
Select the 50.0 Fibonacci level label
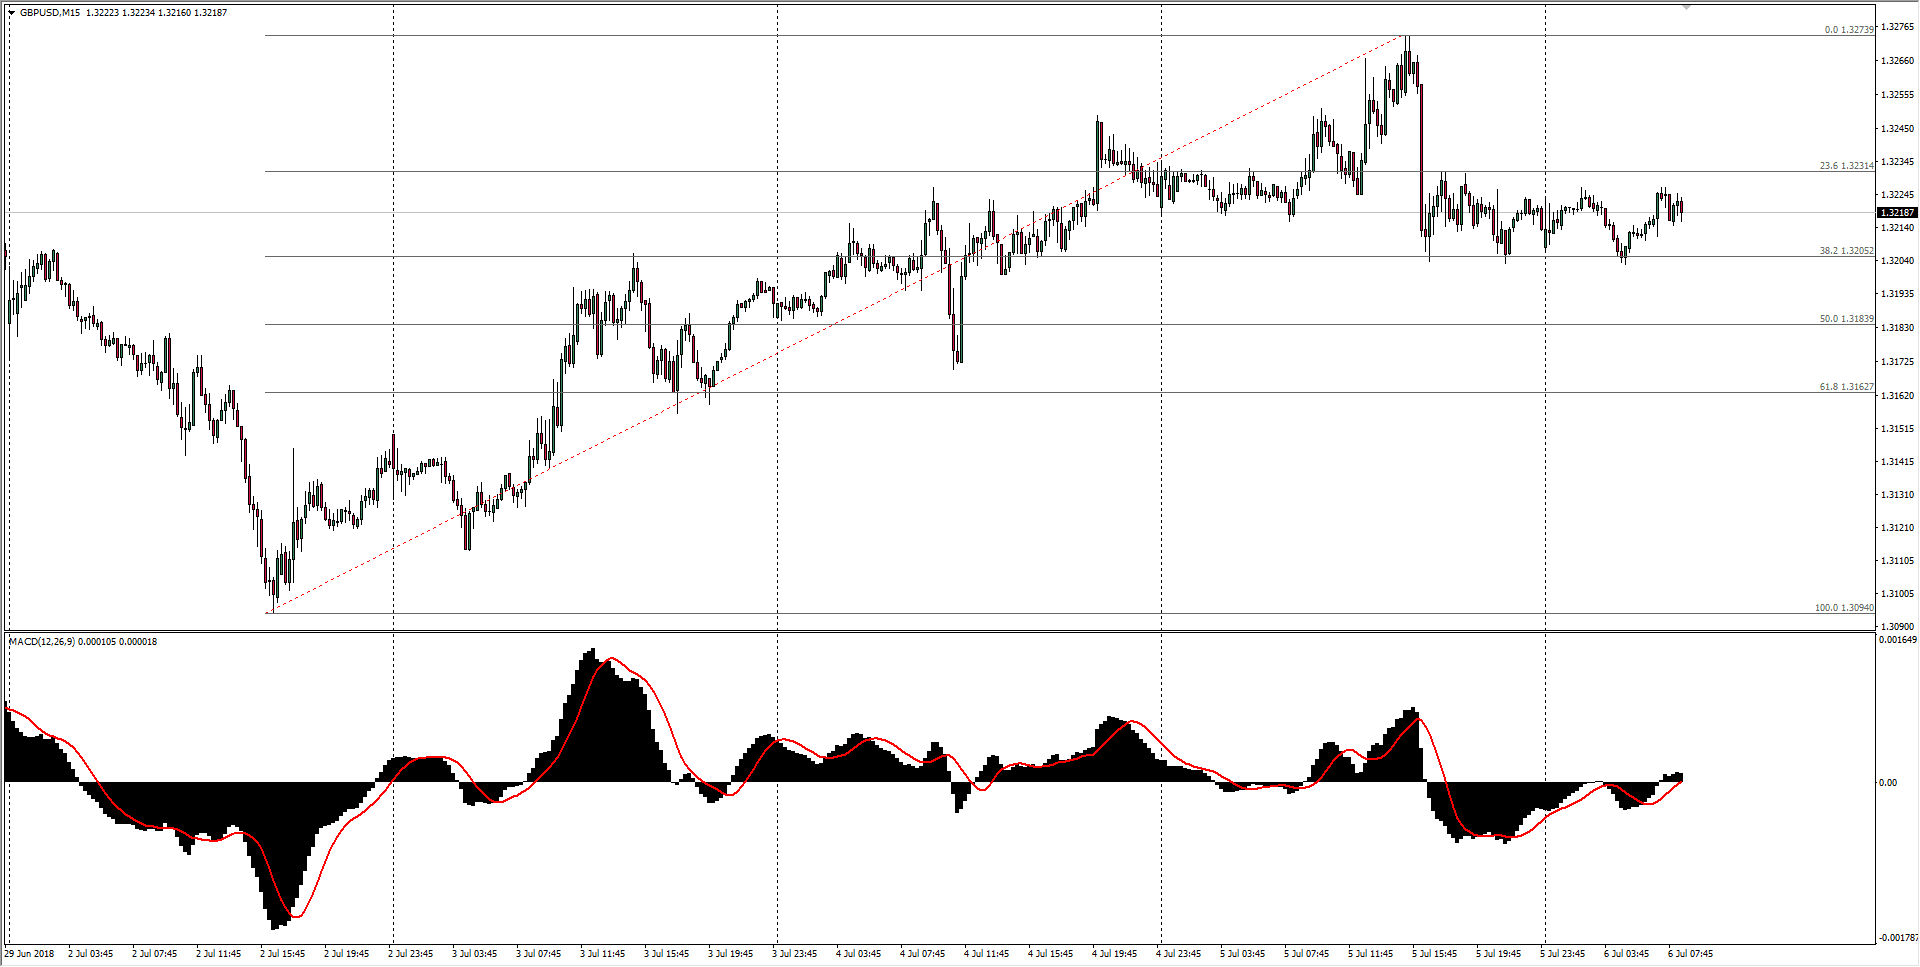coord(1846,319)
